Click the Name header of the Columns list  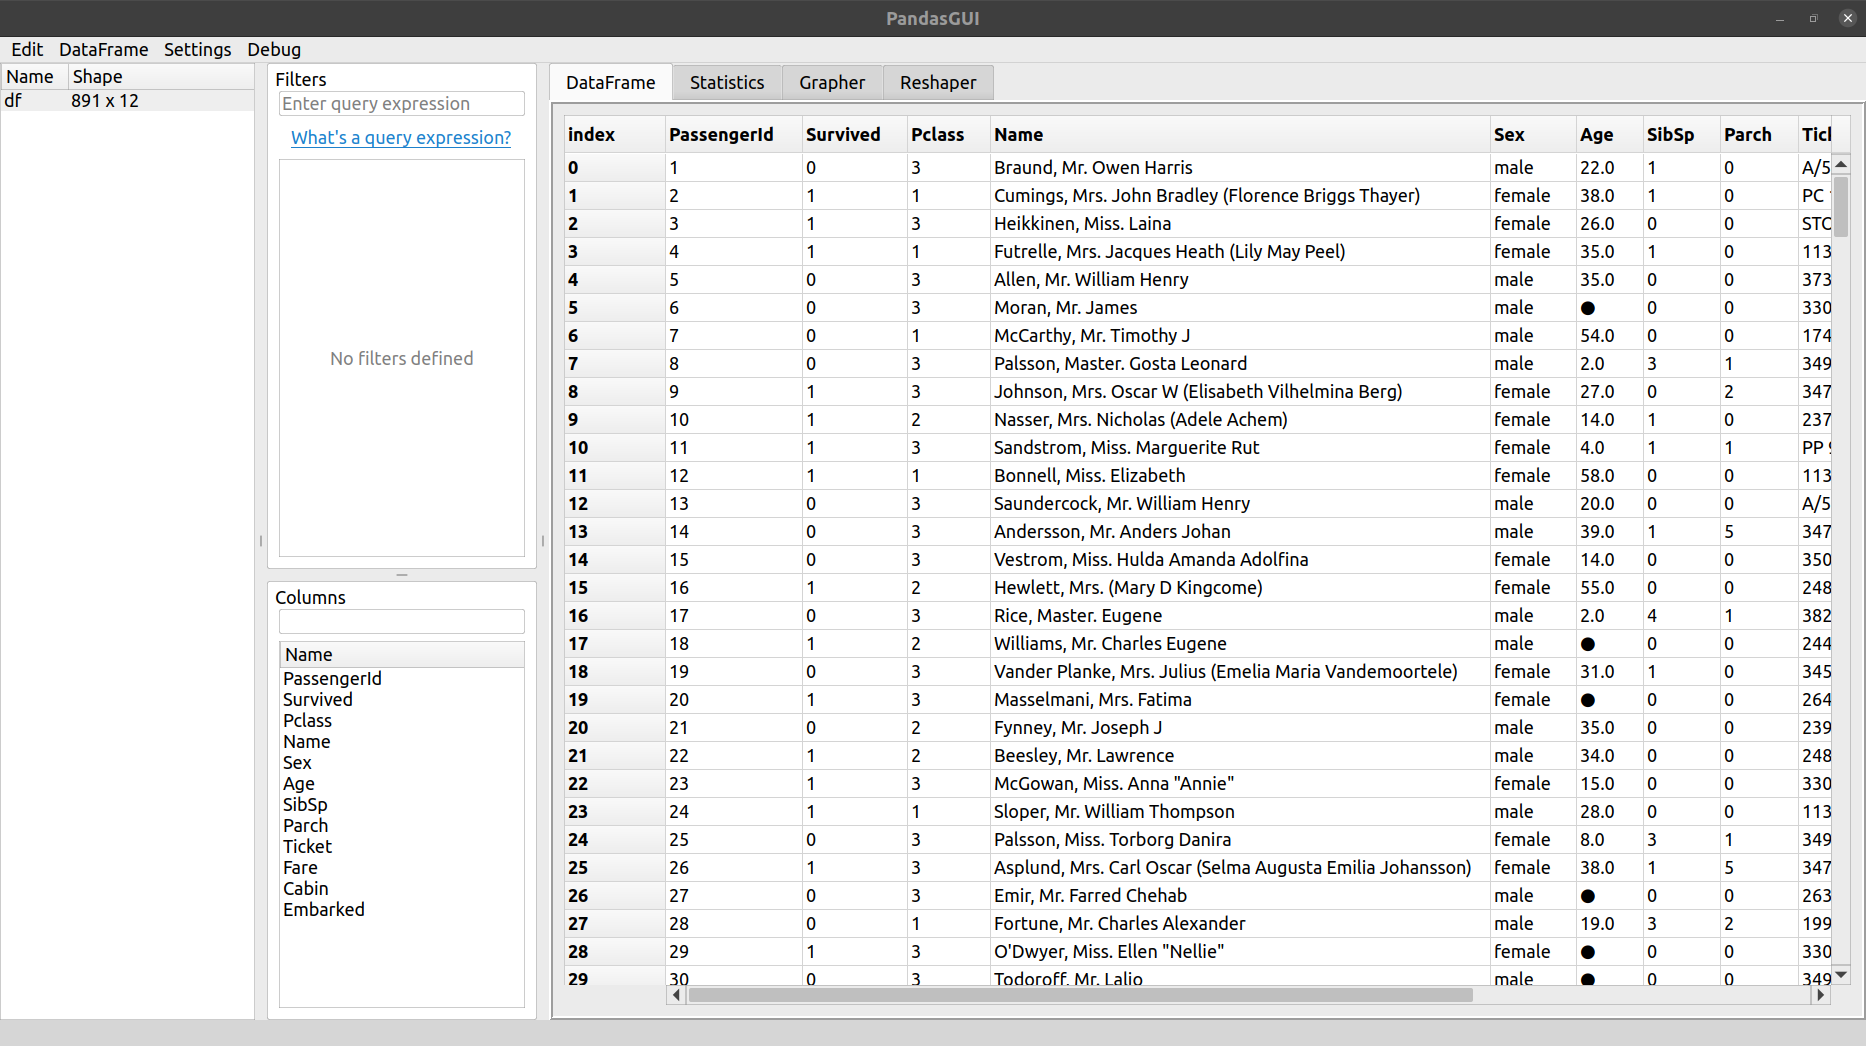click(402, 655)
